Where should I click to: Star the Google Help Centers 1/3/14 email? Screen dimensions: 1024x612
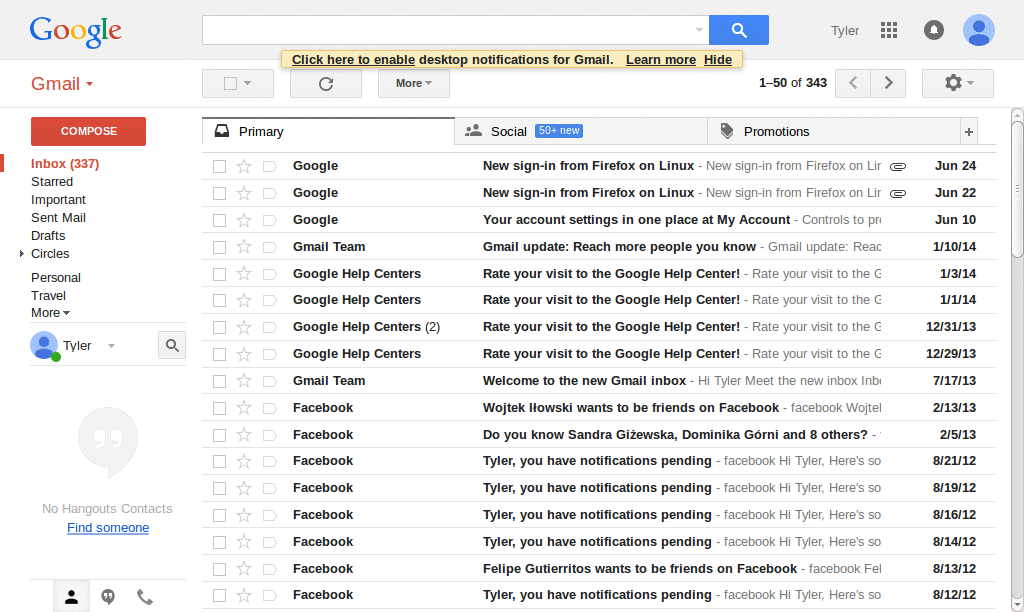click(x=244, y=274)
